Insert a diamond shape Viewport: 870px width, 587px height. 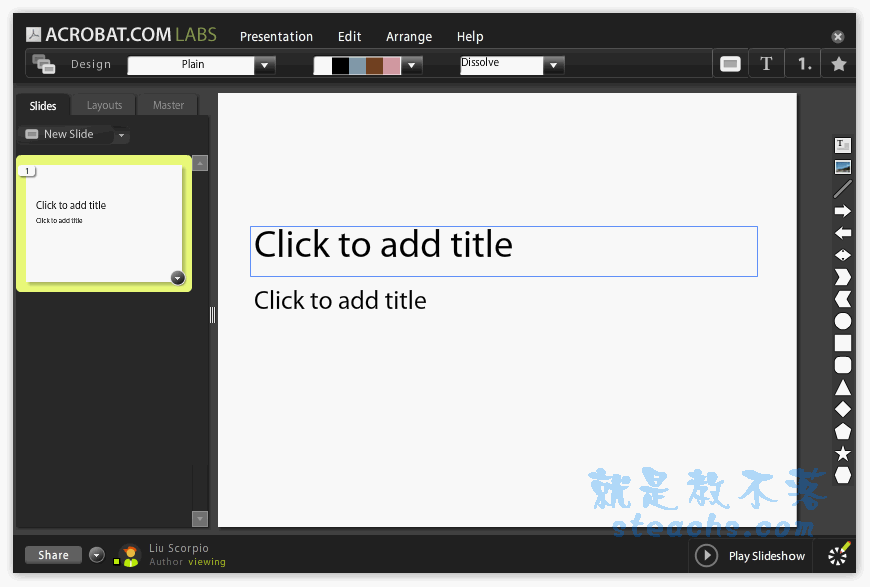(x=843, y=409)
